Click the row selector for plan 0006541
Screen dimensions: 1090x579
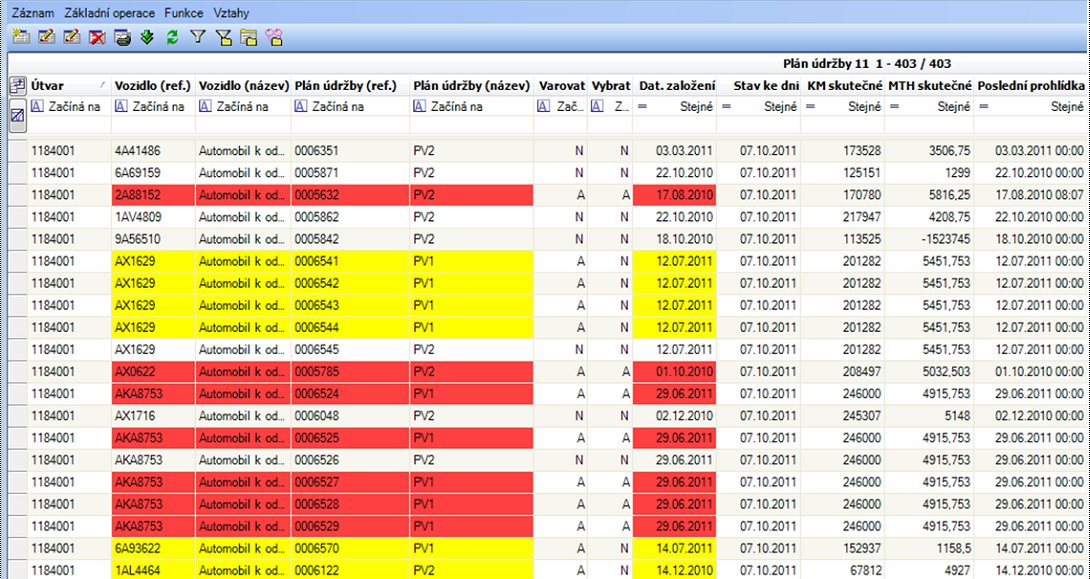pyautogui.click(x=17, y=261)
